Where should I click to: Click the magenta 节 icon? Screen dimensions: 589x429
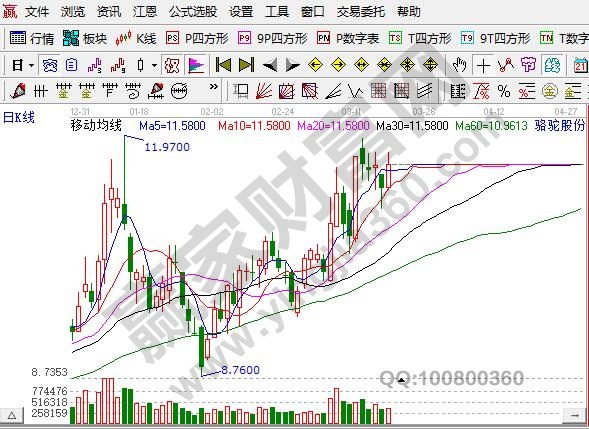[x=528, y=65]
